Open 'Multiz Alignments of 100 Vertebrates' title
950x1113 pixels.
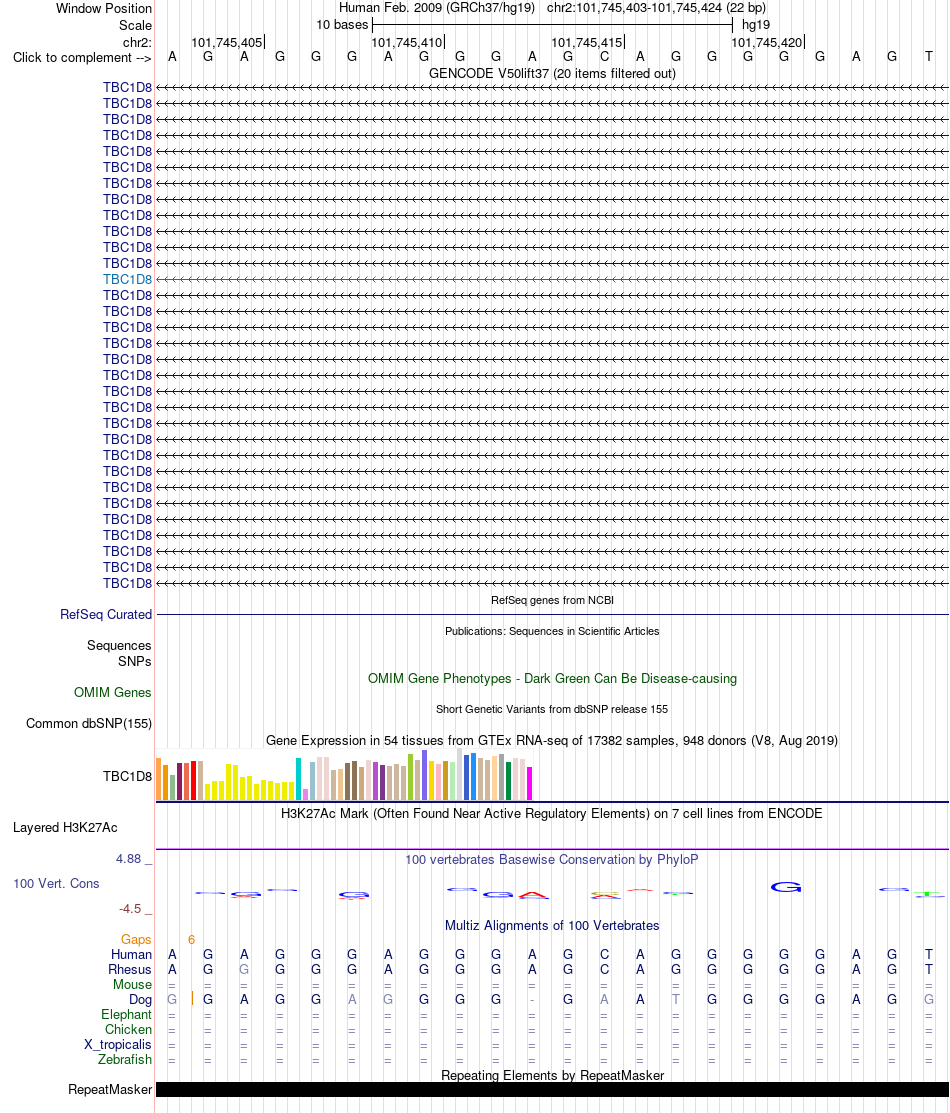pos(552,926)
